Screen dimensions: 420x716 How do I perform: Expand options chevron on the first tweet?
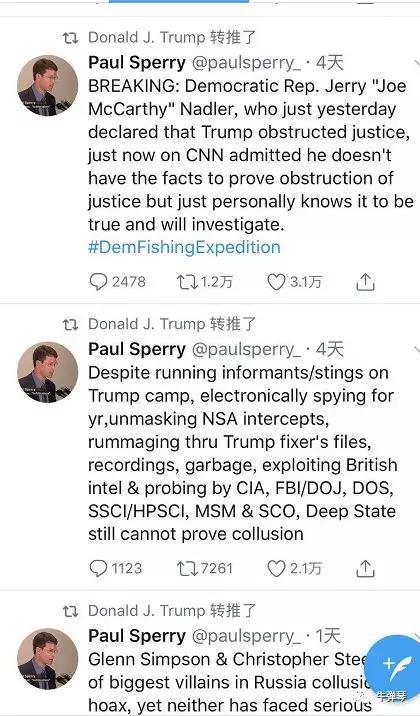(x=416, y=63)
